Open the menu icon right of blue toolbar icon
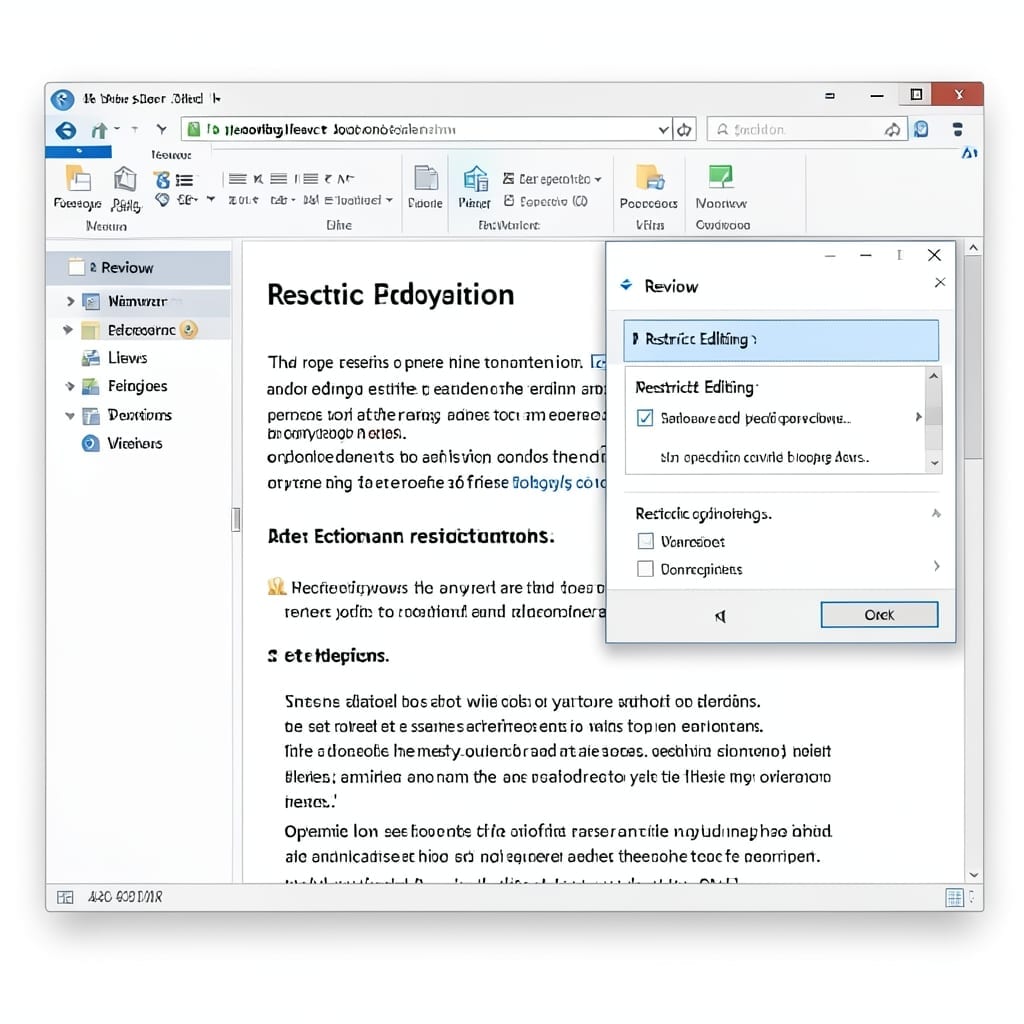Screen dimensions: 1024x1024 coord(957,129)
